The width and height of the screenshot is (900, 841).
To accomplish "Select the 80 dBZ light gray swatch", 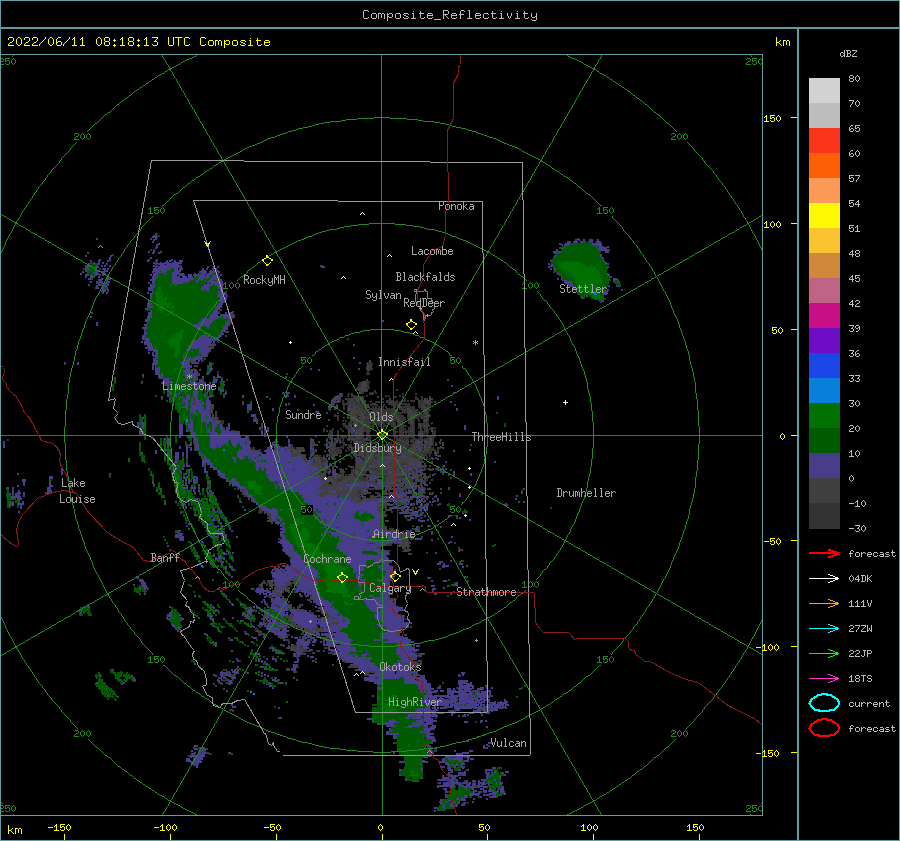I will (x=824, y=90).
